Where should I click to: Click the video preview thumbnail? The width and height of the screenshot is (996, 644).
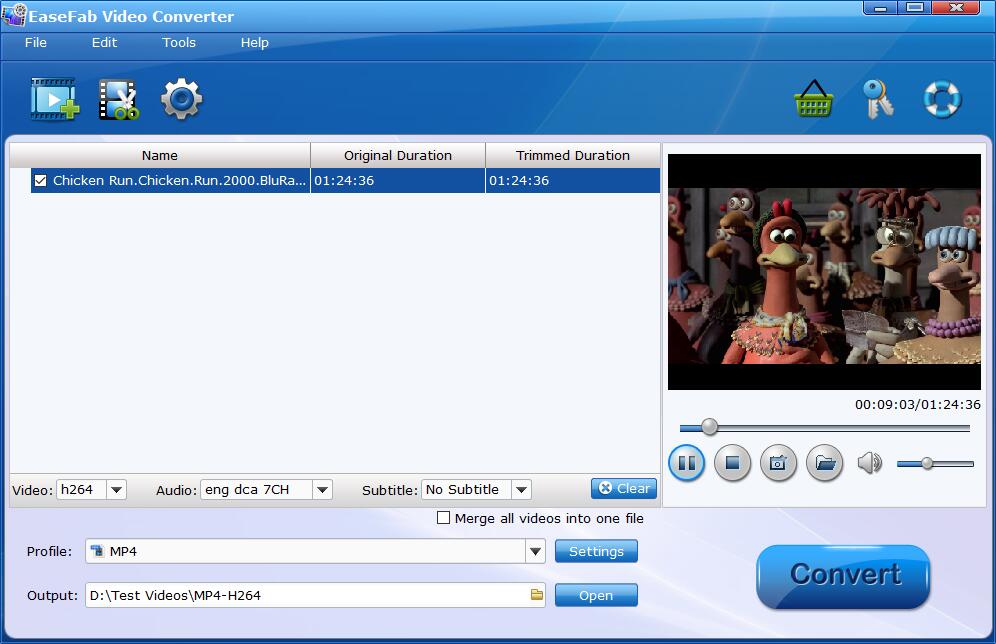tap(824, 272)
